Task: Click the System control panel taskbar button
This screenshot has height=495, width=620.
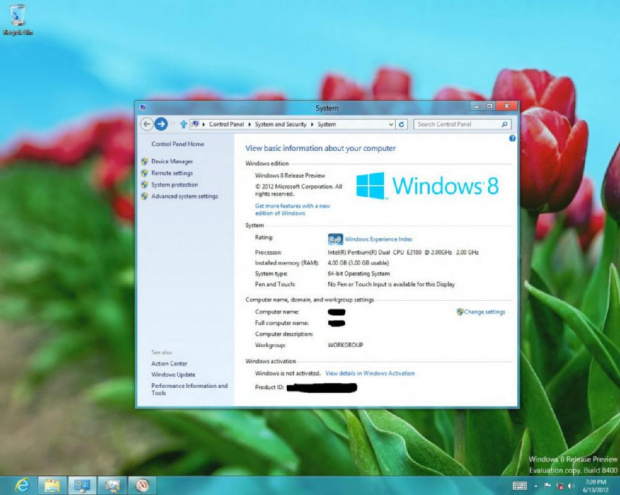Action: pos(82,485)
